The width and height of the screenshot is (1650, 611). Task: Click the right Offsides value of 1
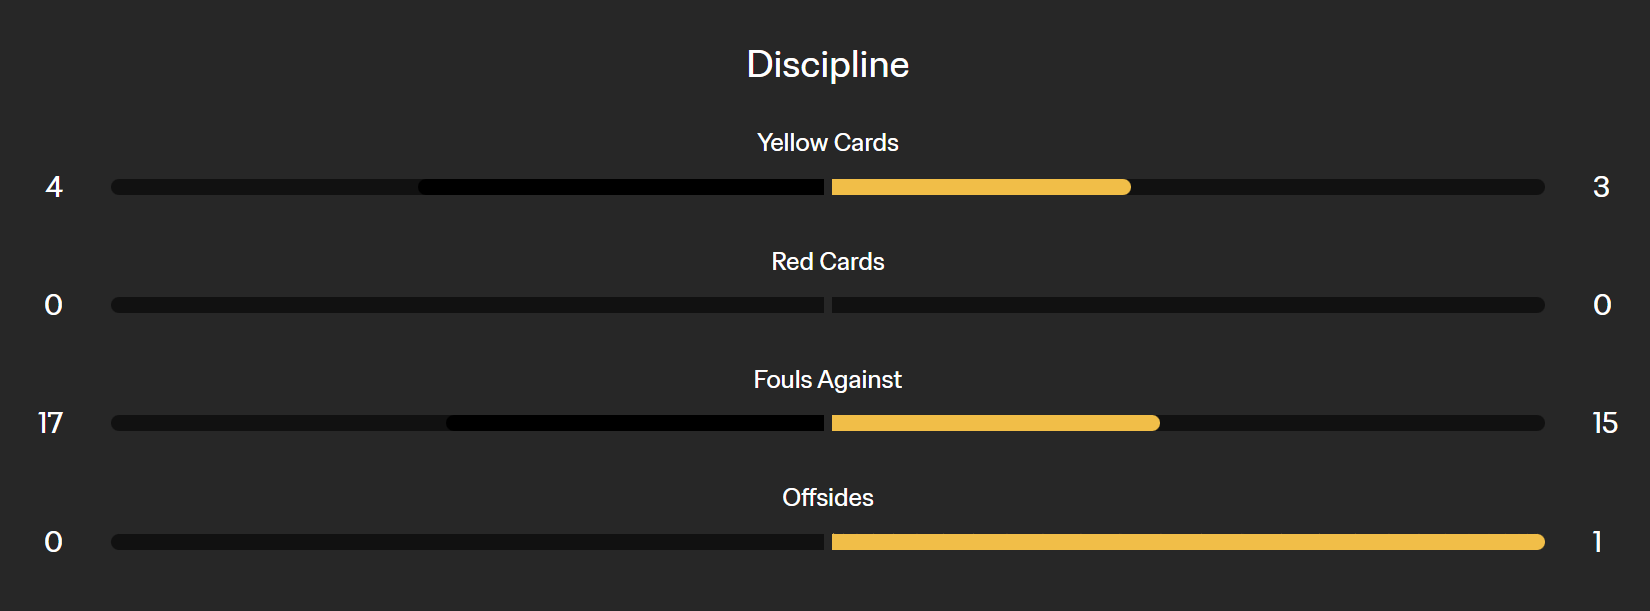[1597, 542]
